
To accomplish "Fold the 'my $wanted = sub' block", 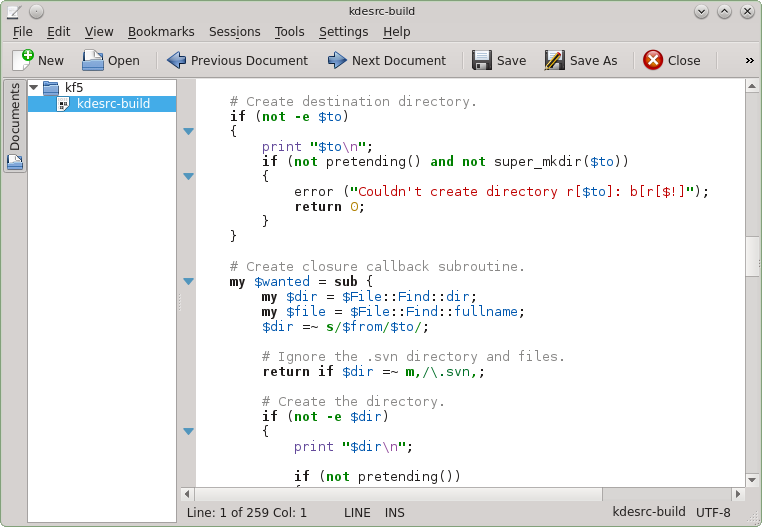I will pos(189,281).
